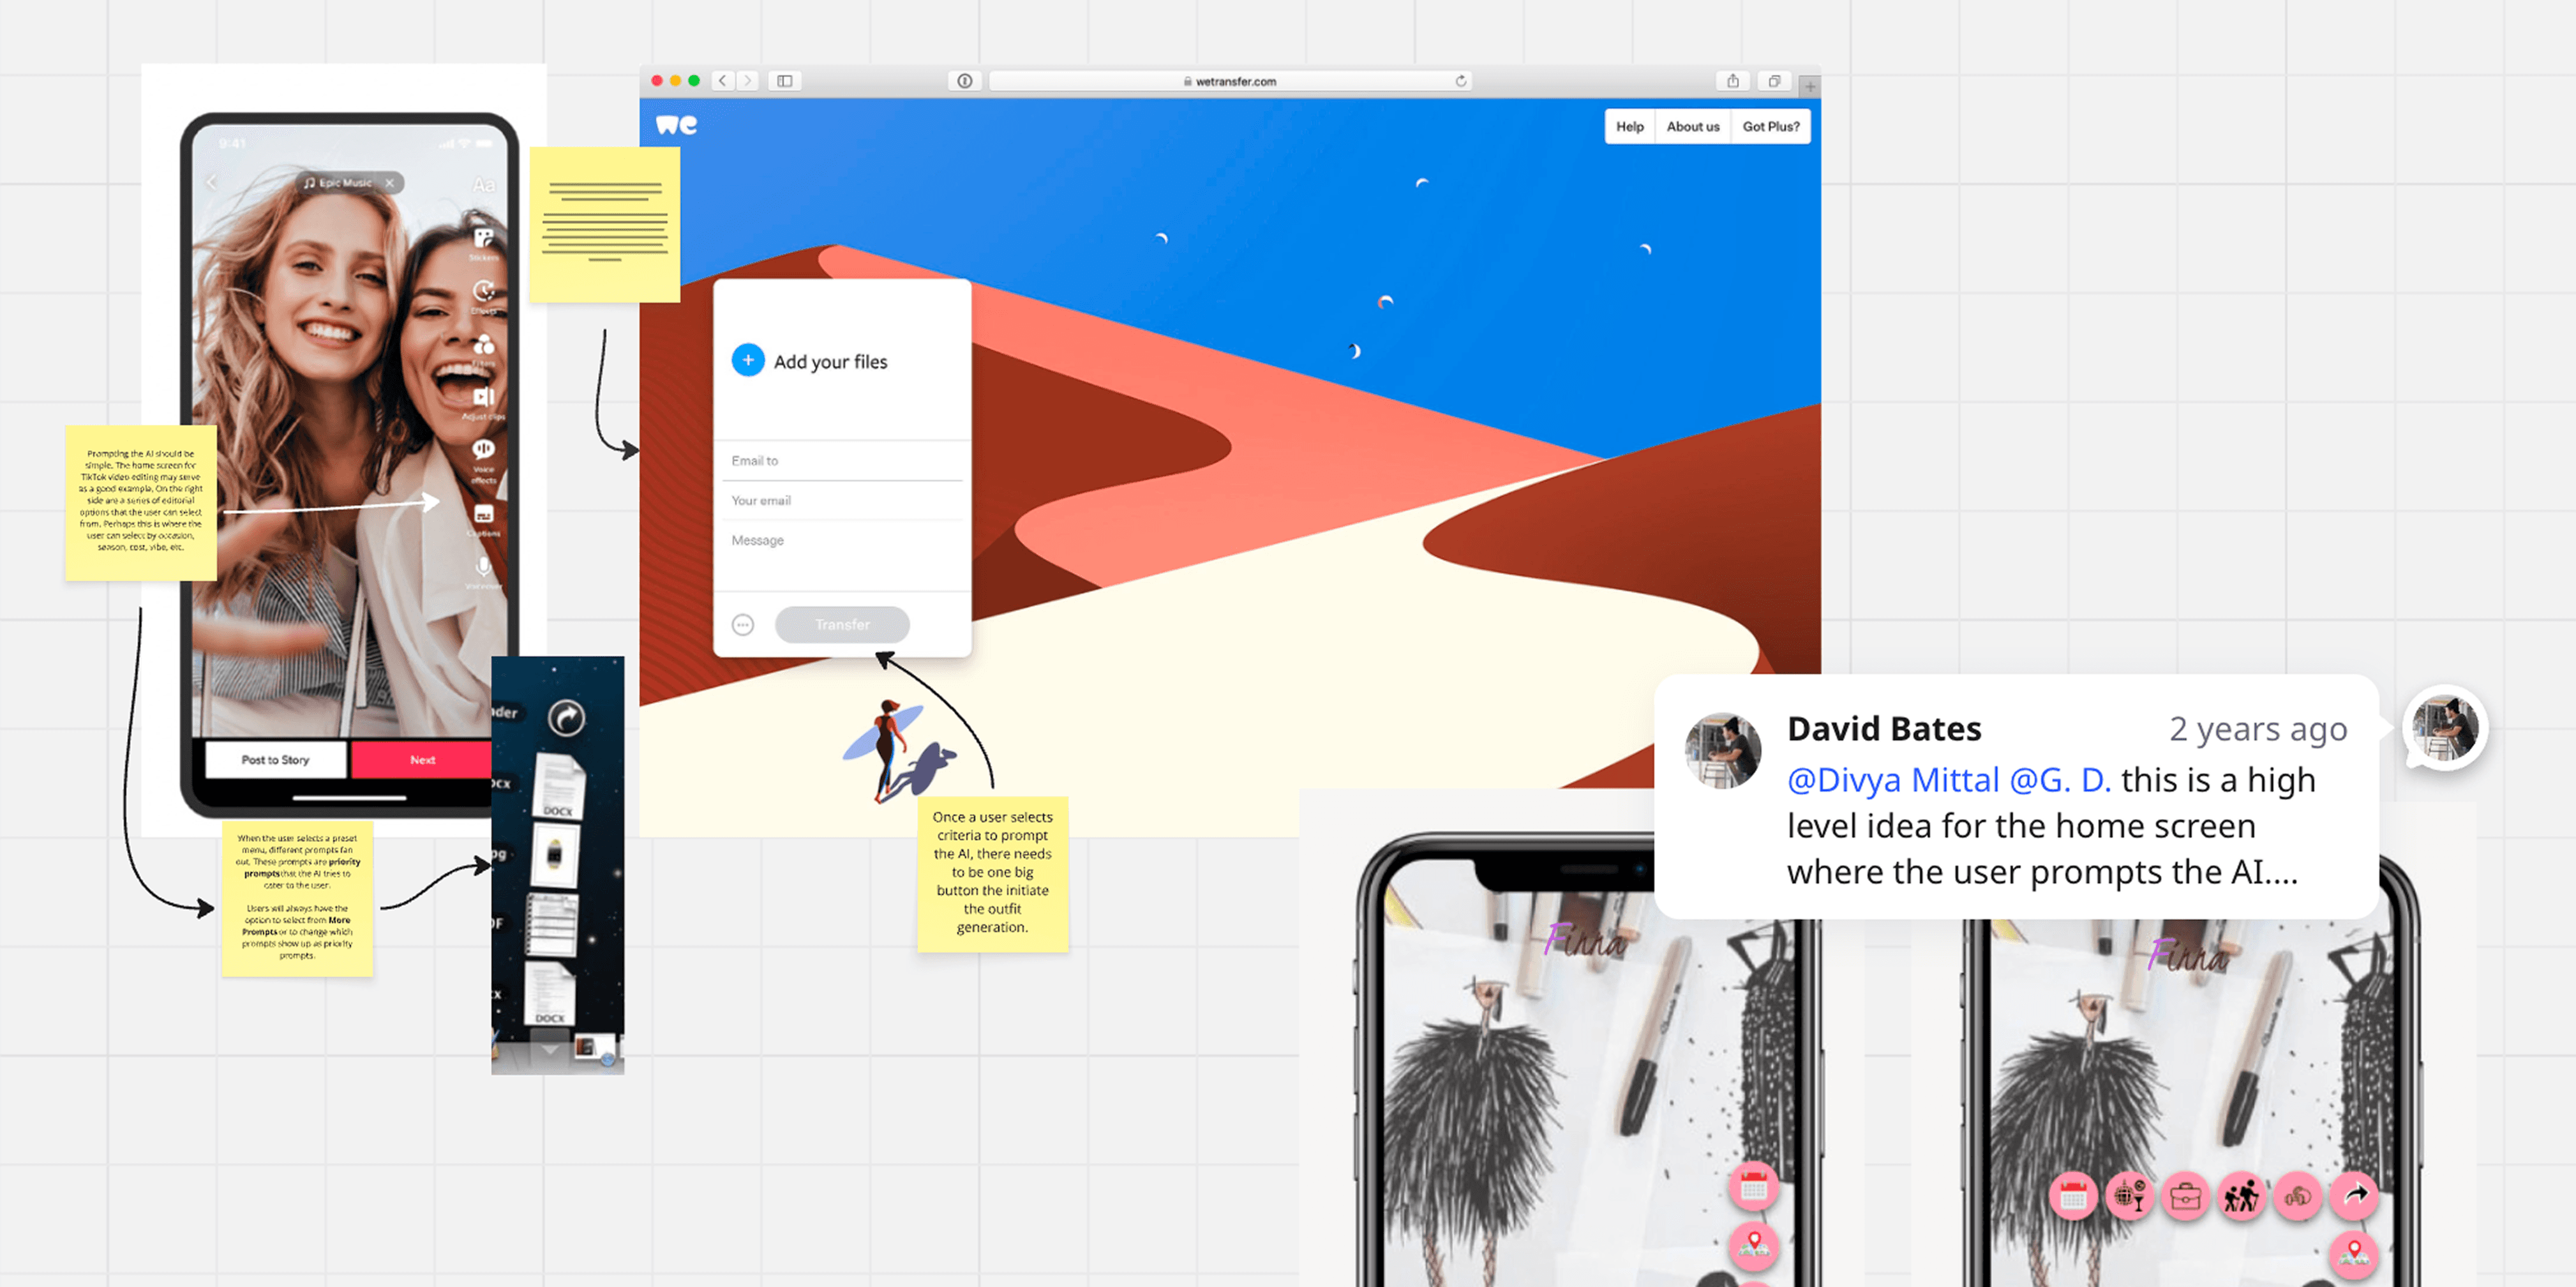This screenshot has height=1287, width=2576.
Task: Click the pink share arrow icon on the right phone
Action: [x=2355, y=1194]
